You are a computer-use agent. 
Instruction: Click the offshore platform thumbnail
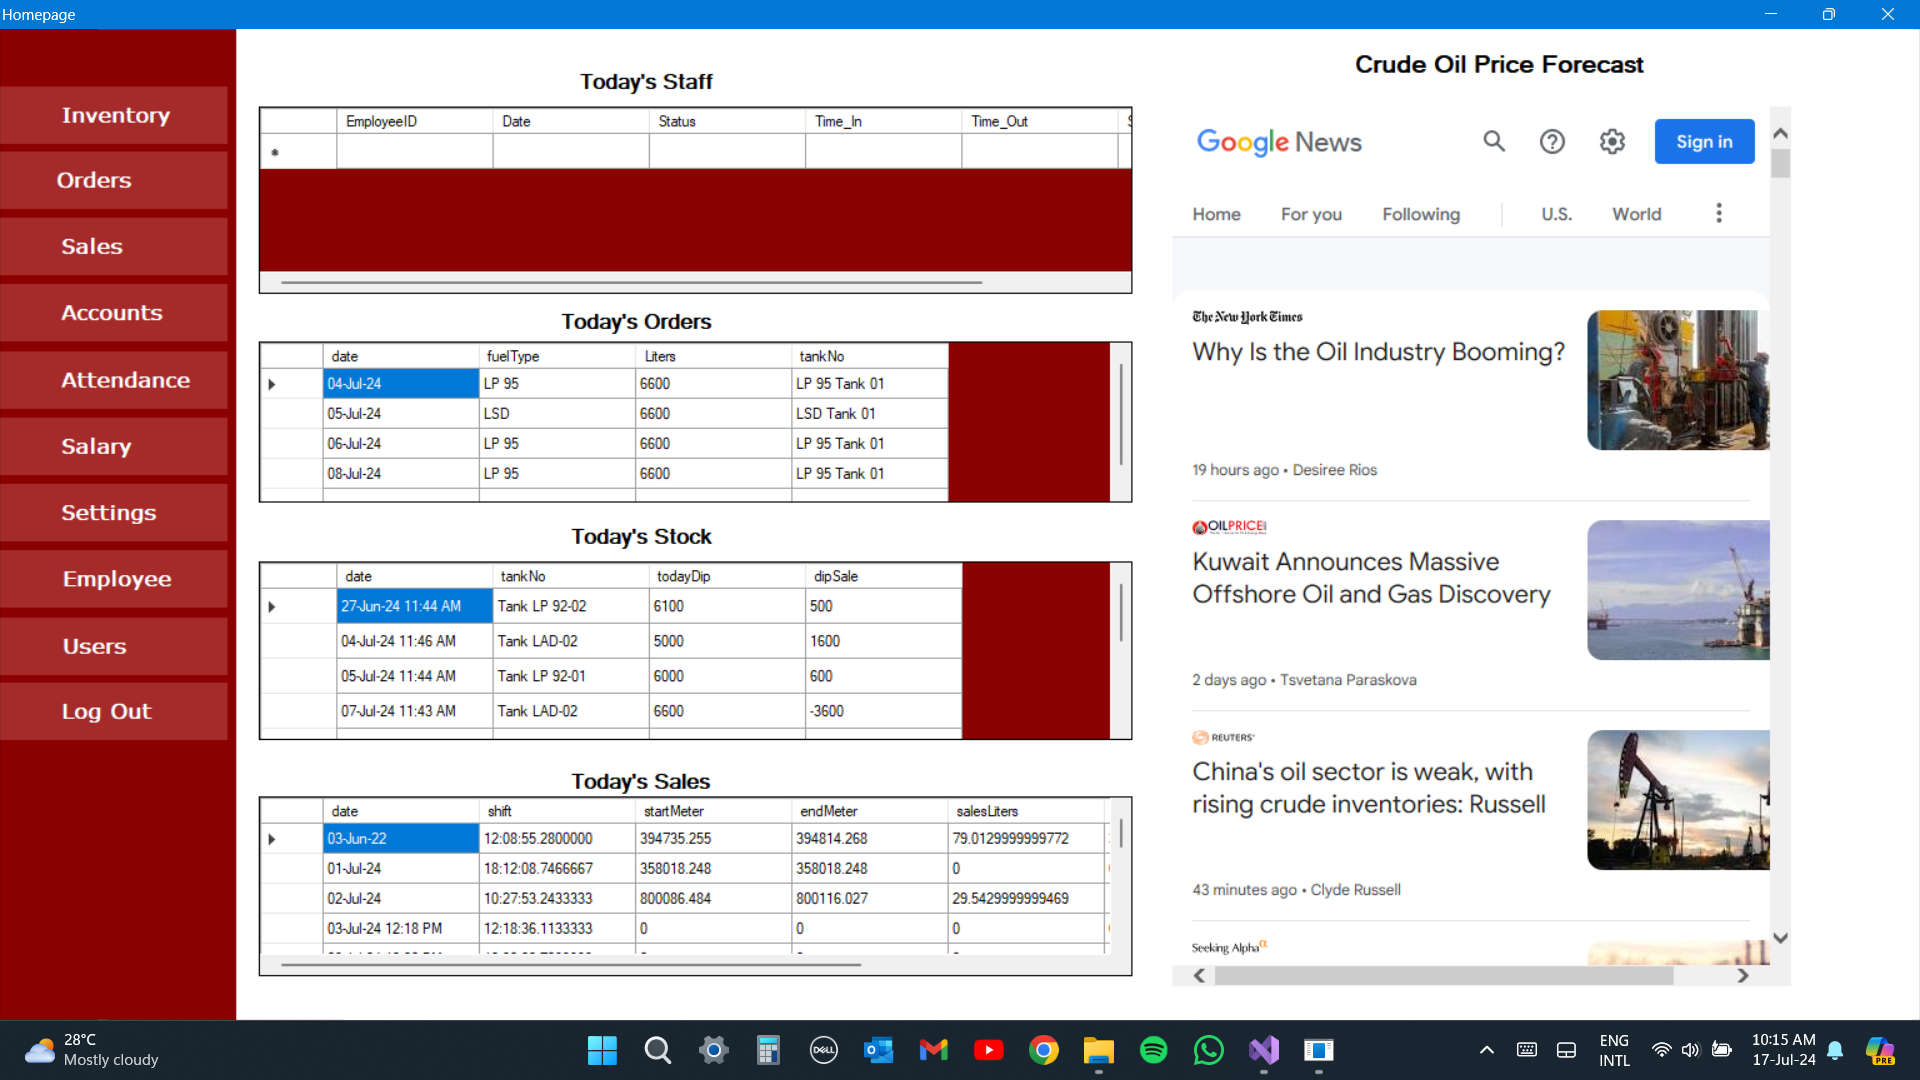pos(1678,590)
